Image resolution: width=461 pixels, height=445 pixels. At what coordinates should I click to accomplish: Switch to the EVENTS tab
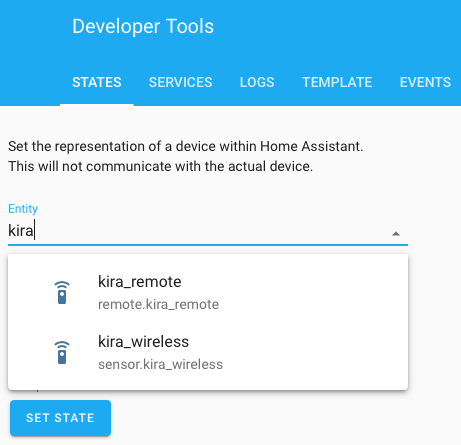pos(425,82)
